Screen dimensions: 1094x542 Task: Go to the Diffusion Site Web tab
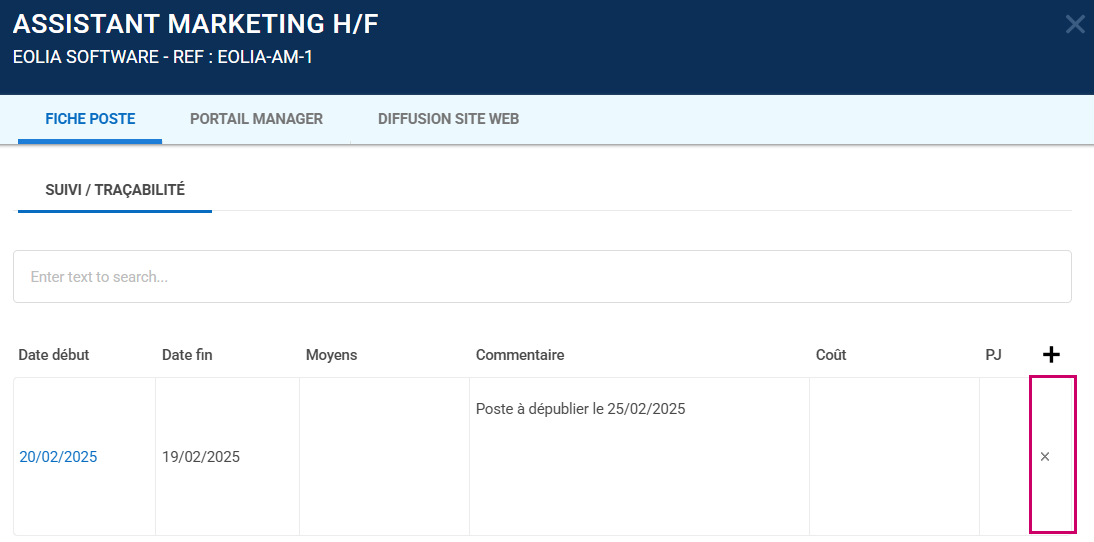tap(448, 119)
